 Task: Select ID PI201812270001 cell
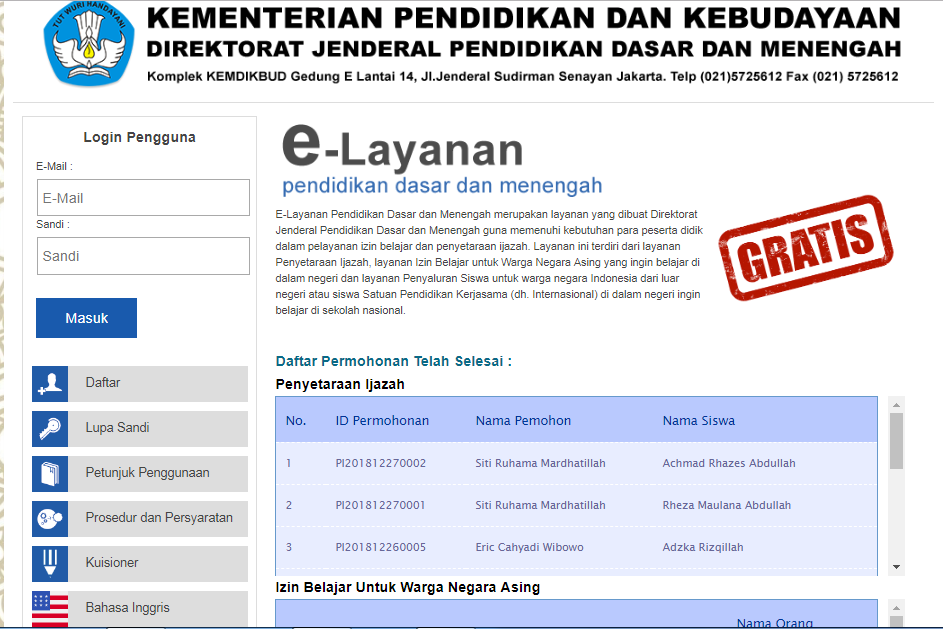381,505
